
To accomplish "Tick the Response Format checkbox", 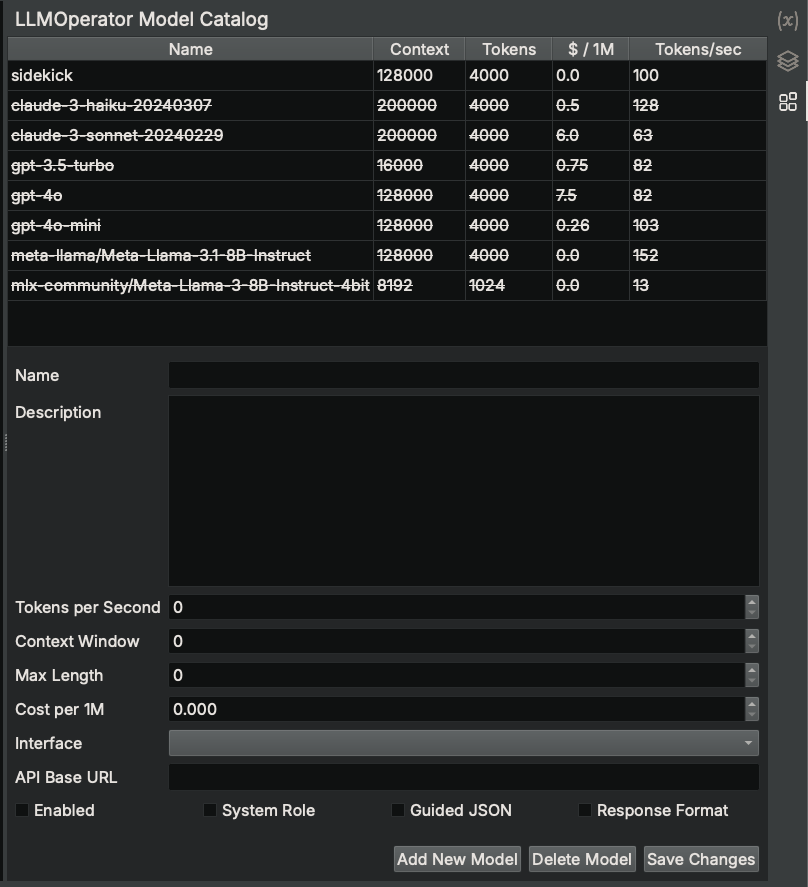I will 585,810.
